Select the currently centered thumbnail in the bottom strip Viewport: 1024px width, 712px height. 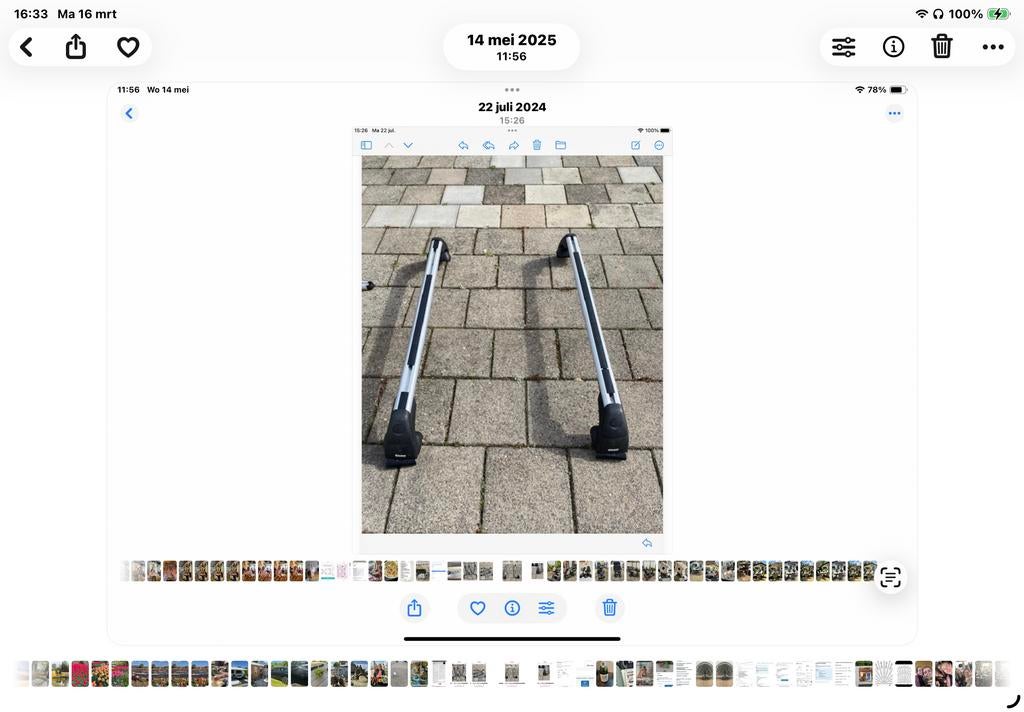point(512,673)
